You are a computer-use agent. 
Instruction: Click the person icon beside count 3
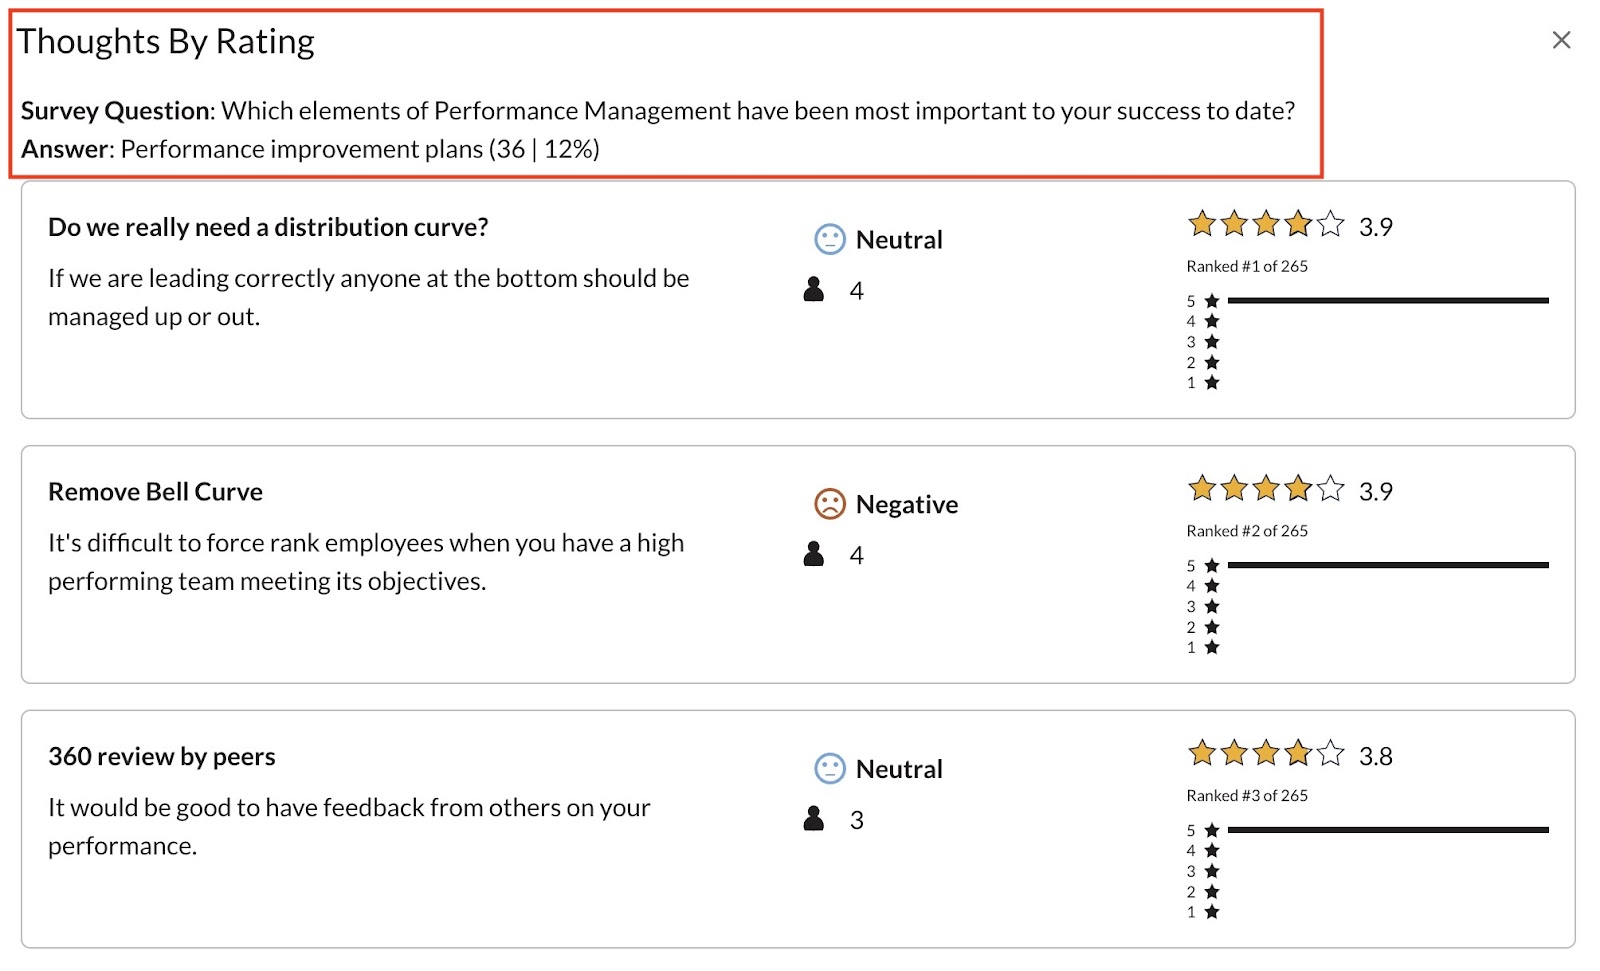click(x=814, y=819)
